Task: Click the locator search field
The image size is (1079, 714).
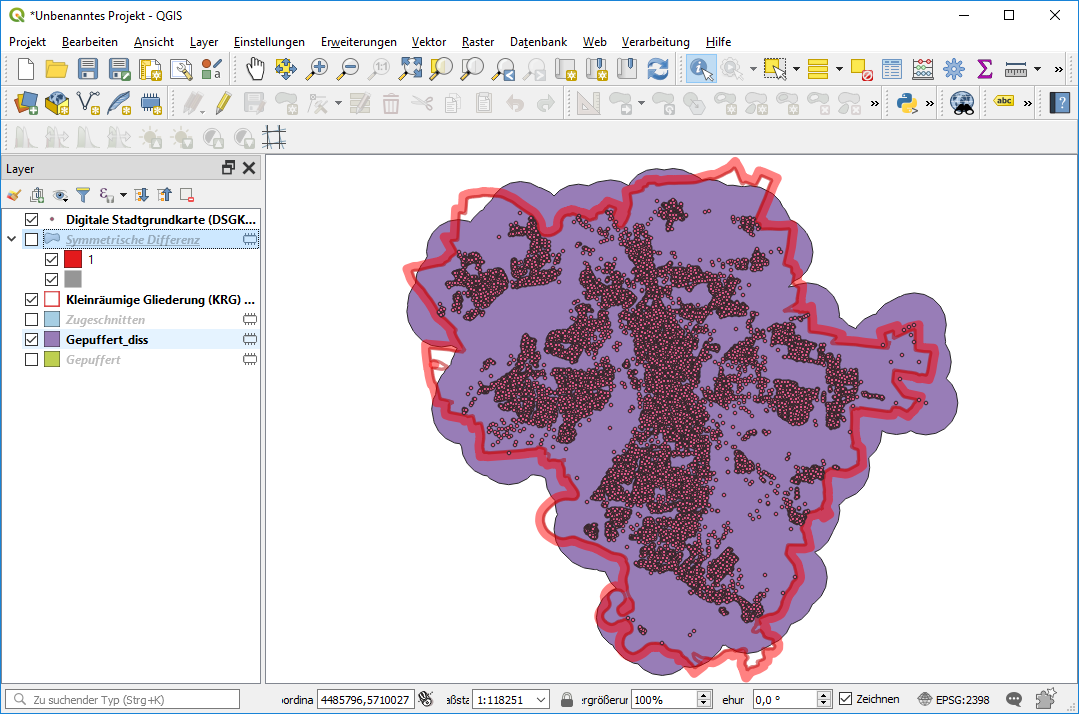Action: click(x=124, y=699)
